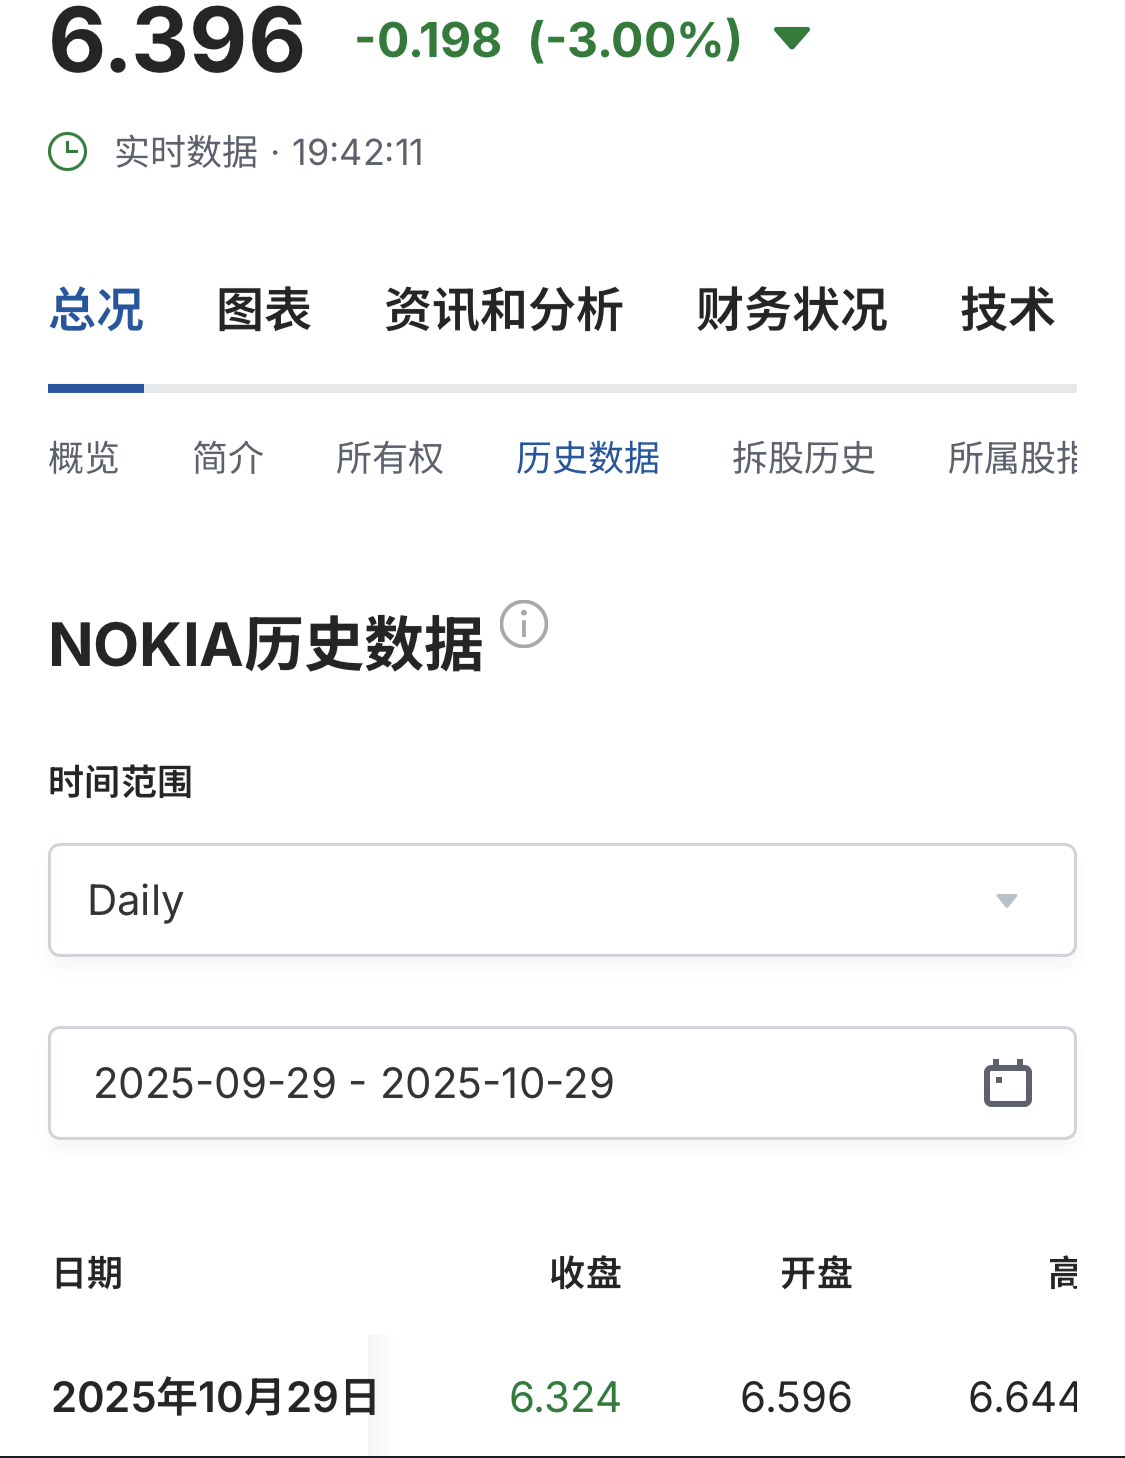Switch to the 总况 tab
The width and height of the screenshot is (1125, 1458).
(x=96, y=310)
